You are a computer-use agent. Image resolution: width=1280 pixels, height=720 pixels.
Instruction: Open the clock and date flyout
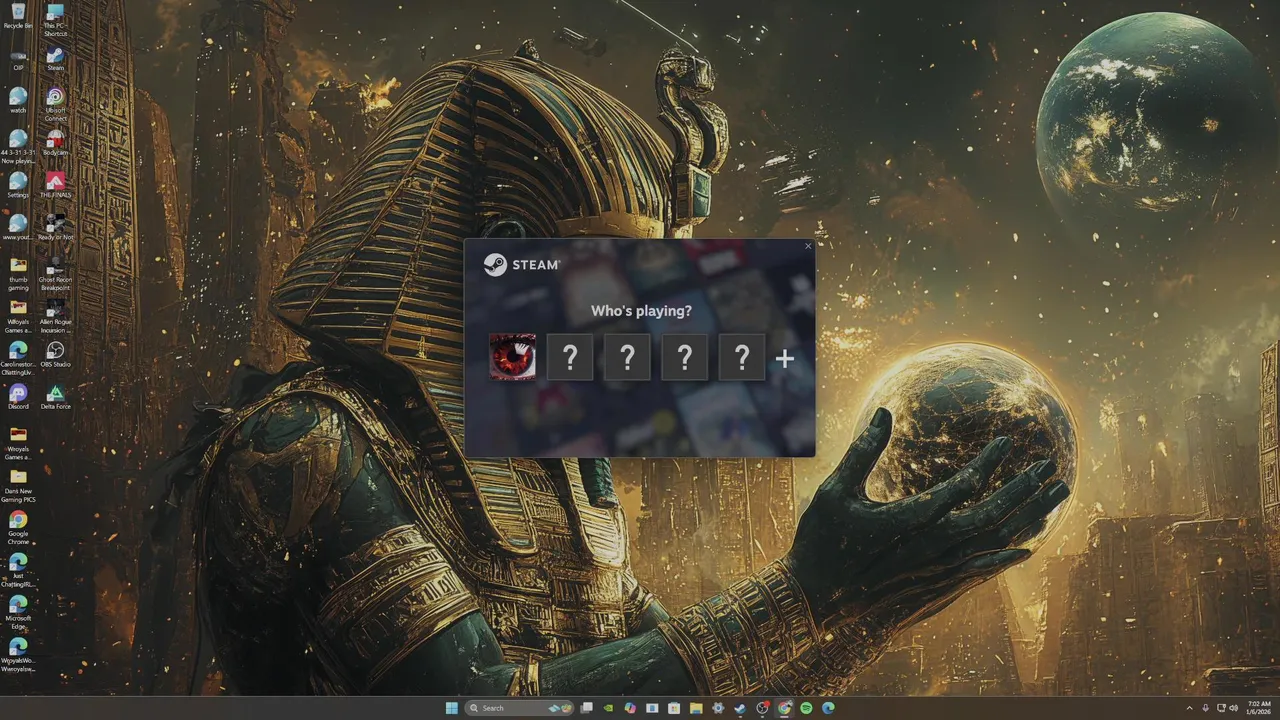coord(1259,708)
